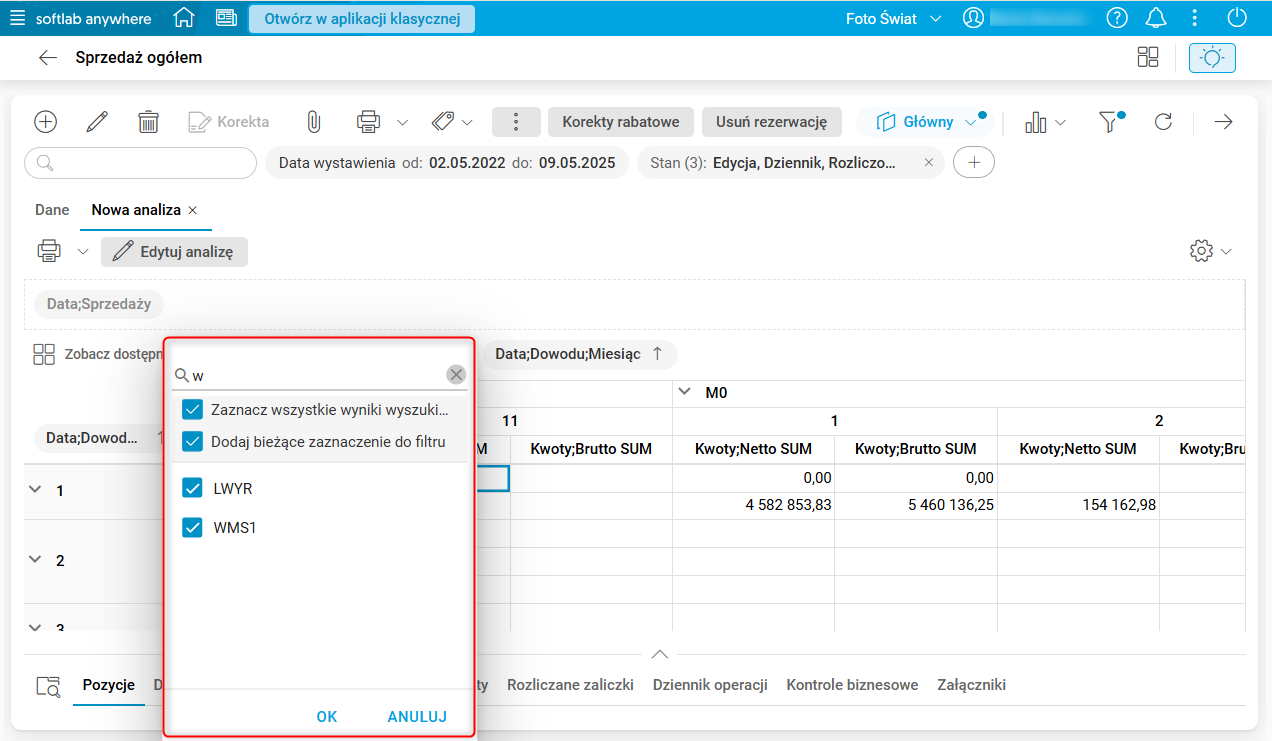Click the delete trash icon

click(x=148, y=122)
